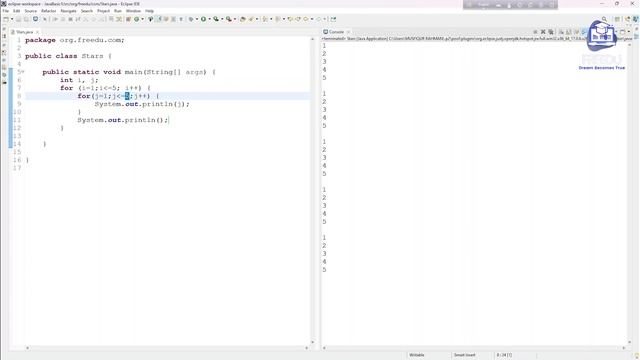
Task: Click the Suspend debug icon
Action: [x=62, y=19]
